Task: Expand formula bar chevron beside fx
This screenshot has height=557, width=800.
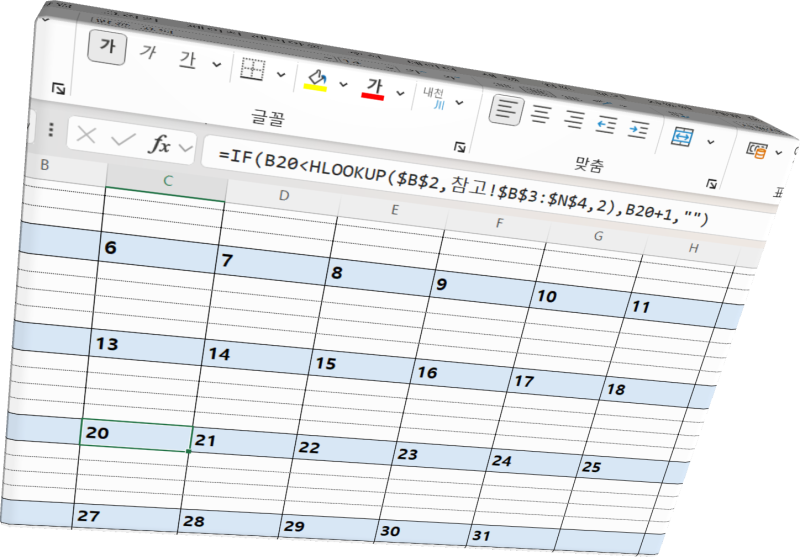Action: (x=186, y=148)
